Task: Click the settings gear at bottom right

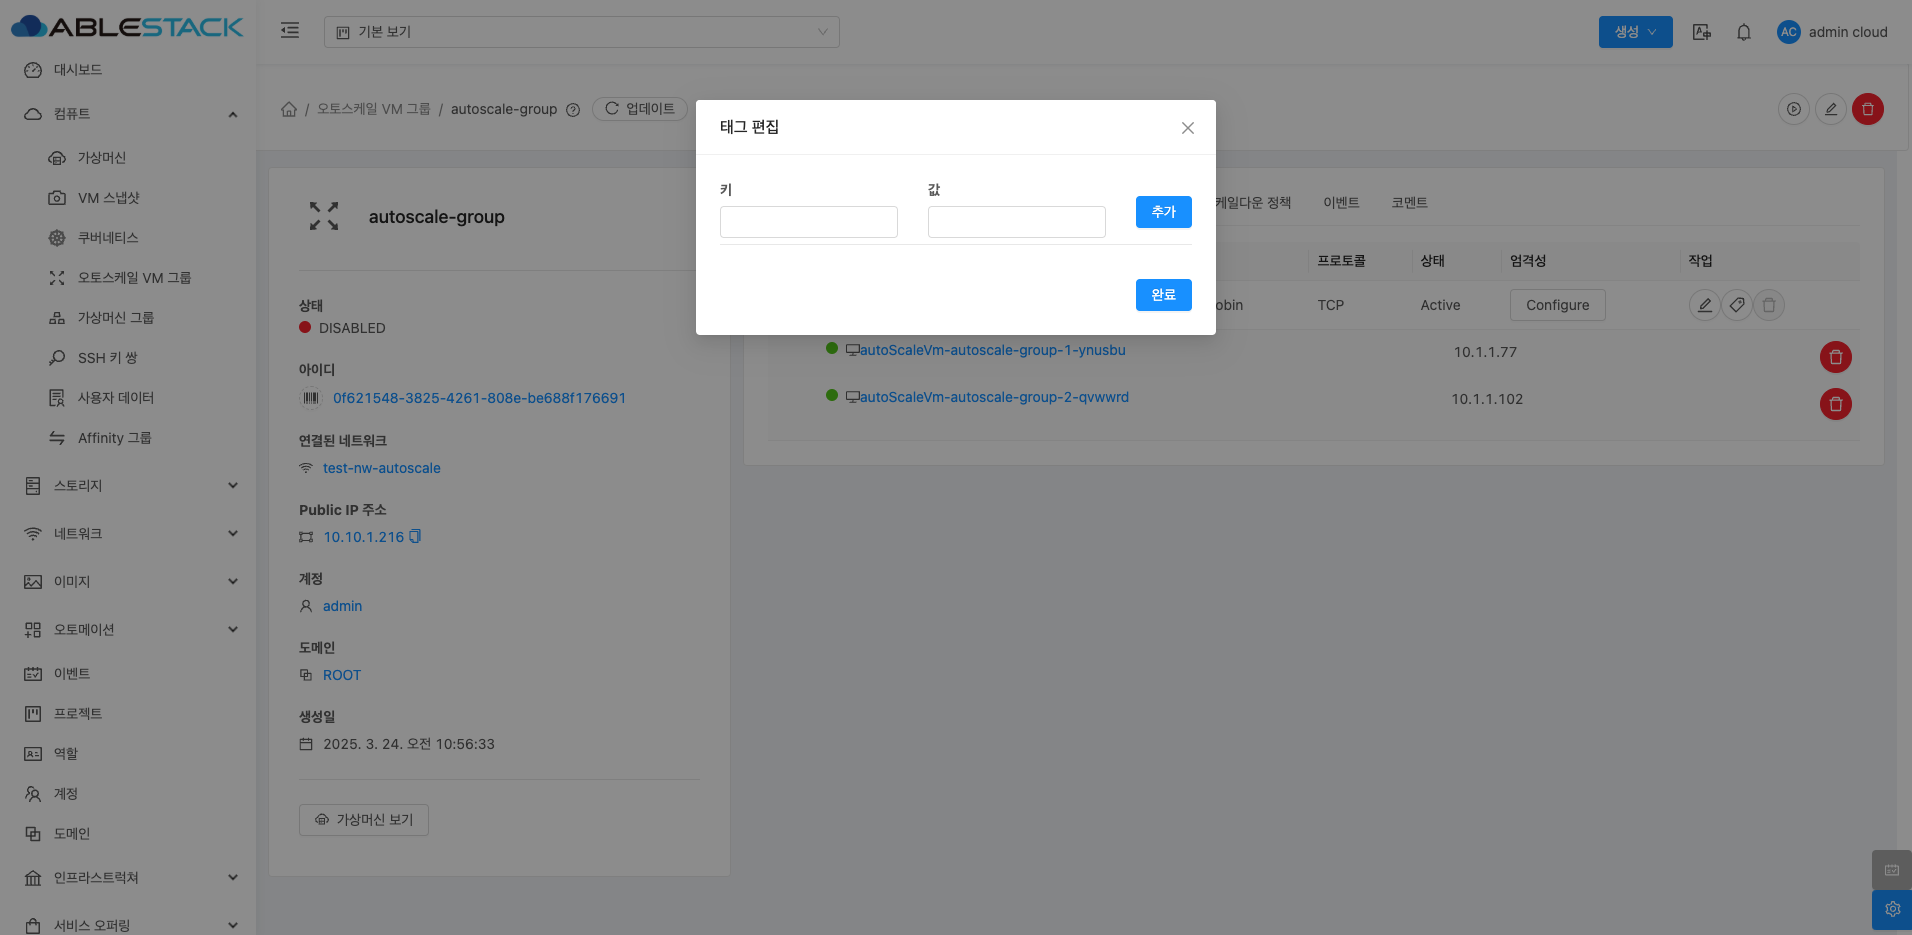Action: [x=1892, y=910]
